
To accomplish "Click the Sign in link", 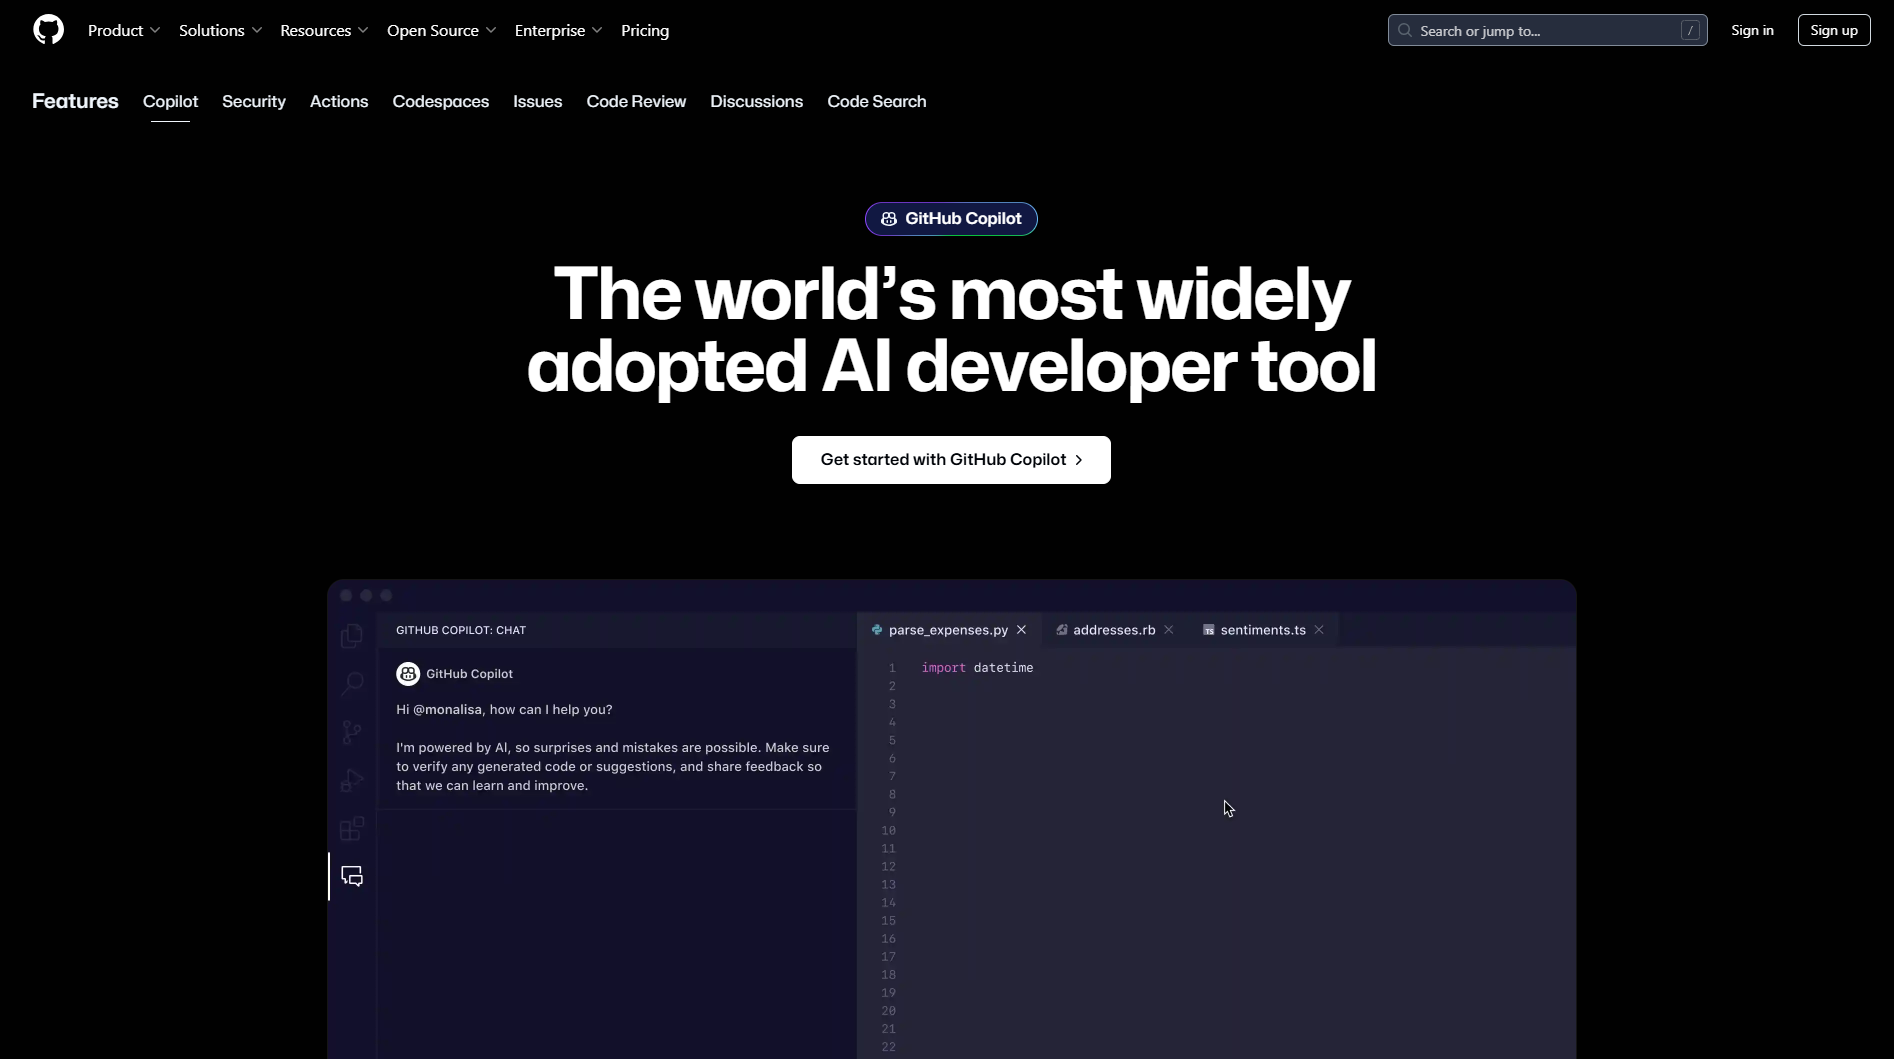I will pos(1752,30).
